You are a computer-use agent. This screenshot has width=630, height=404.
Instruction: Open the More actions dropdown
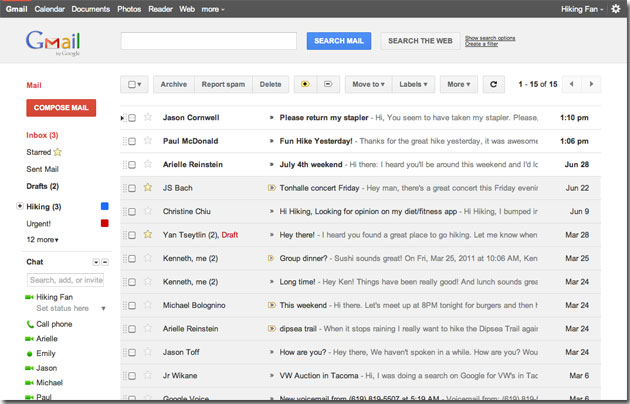(458, 84)
